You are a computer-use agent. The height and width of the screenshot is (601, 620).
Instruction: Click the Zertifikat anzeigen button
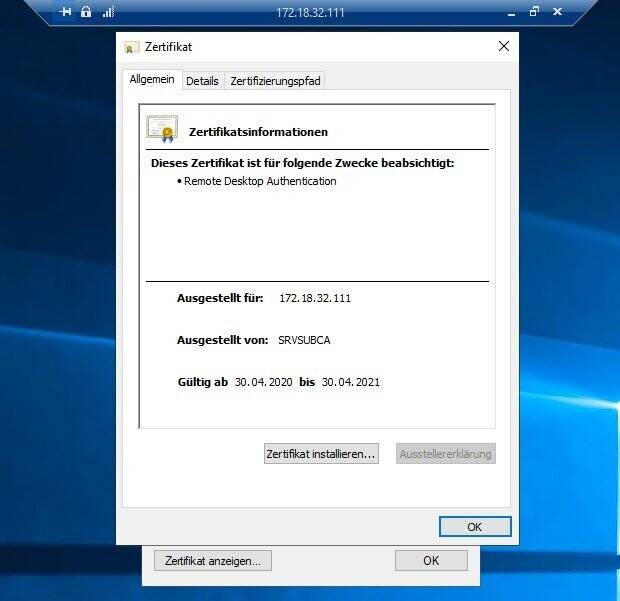pyautogui.click(x=212, y=561)
